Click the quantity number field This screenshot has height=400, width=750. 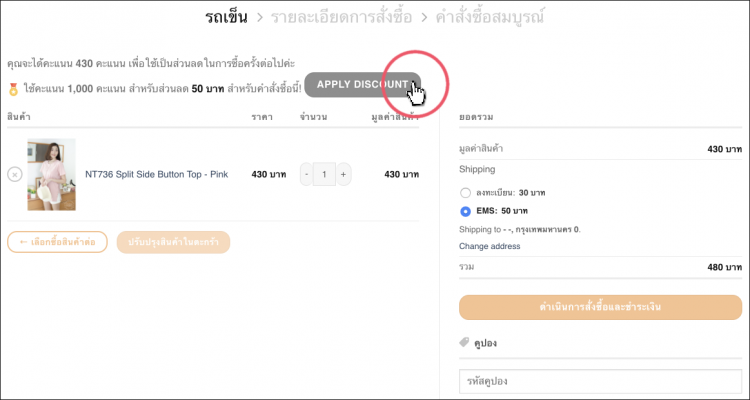tap(324, 174)
